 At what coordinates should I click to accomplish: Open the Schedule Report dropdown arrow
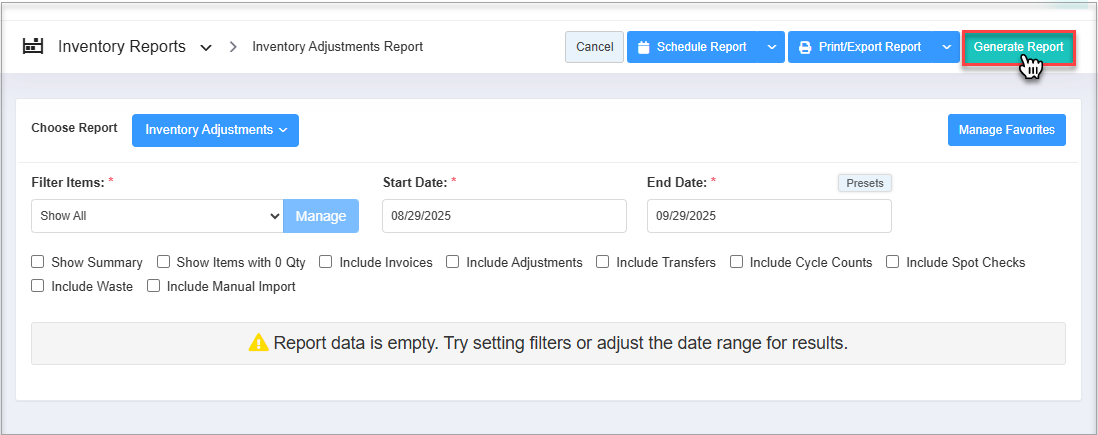tap(770, 47)
